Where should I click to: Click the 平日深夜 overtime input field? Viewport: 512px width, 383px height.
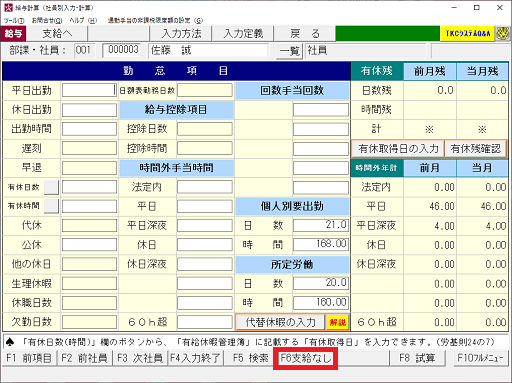click(205, 226)
